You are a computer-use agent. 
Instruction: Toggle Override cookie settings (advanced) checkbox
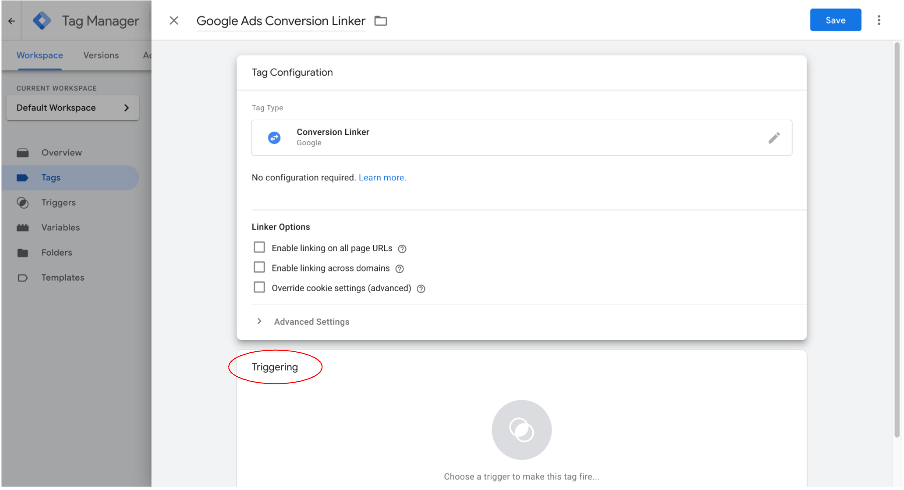click(259, 288)
